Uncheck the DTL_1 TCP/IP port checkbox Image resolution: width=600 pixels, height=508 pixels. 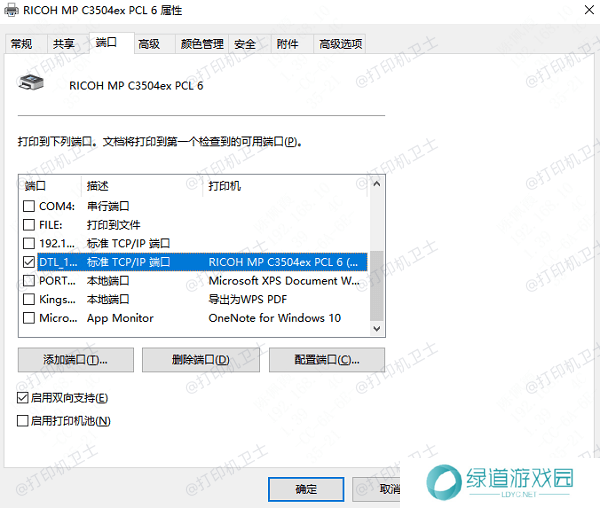[28, 262]
